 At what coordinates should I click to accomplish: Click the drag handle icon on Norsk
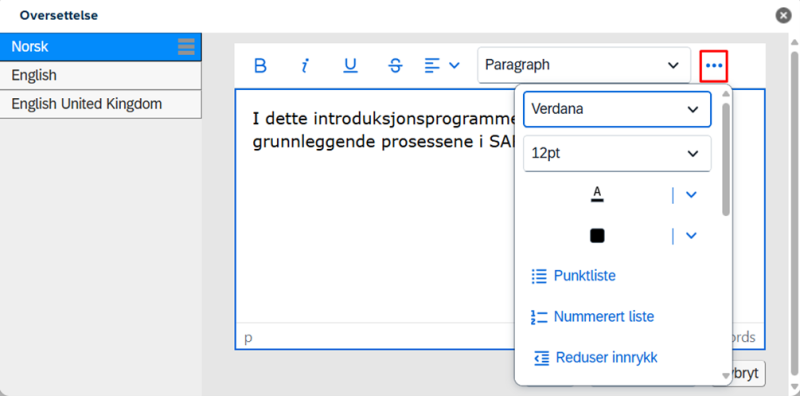[x=186, y=46]
